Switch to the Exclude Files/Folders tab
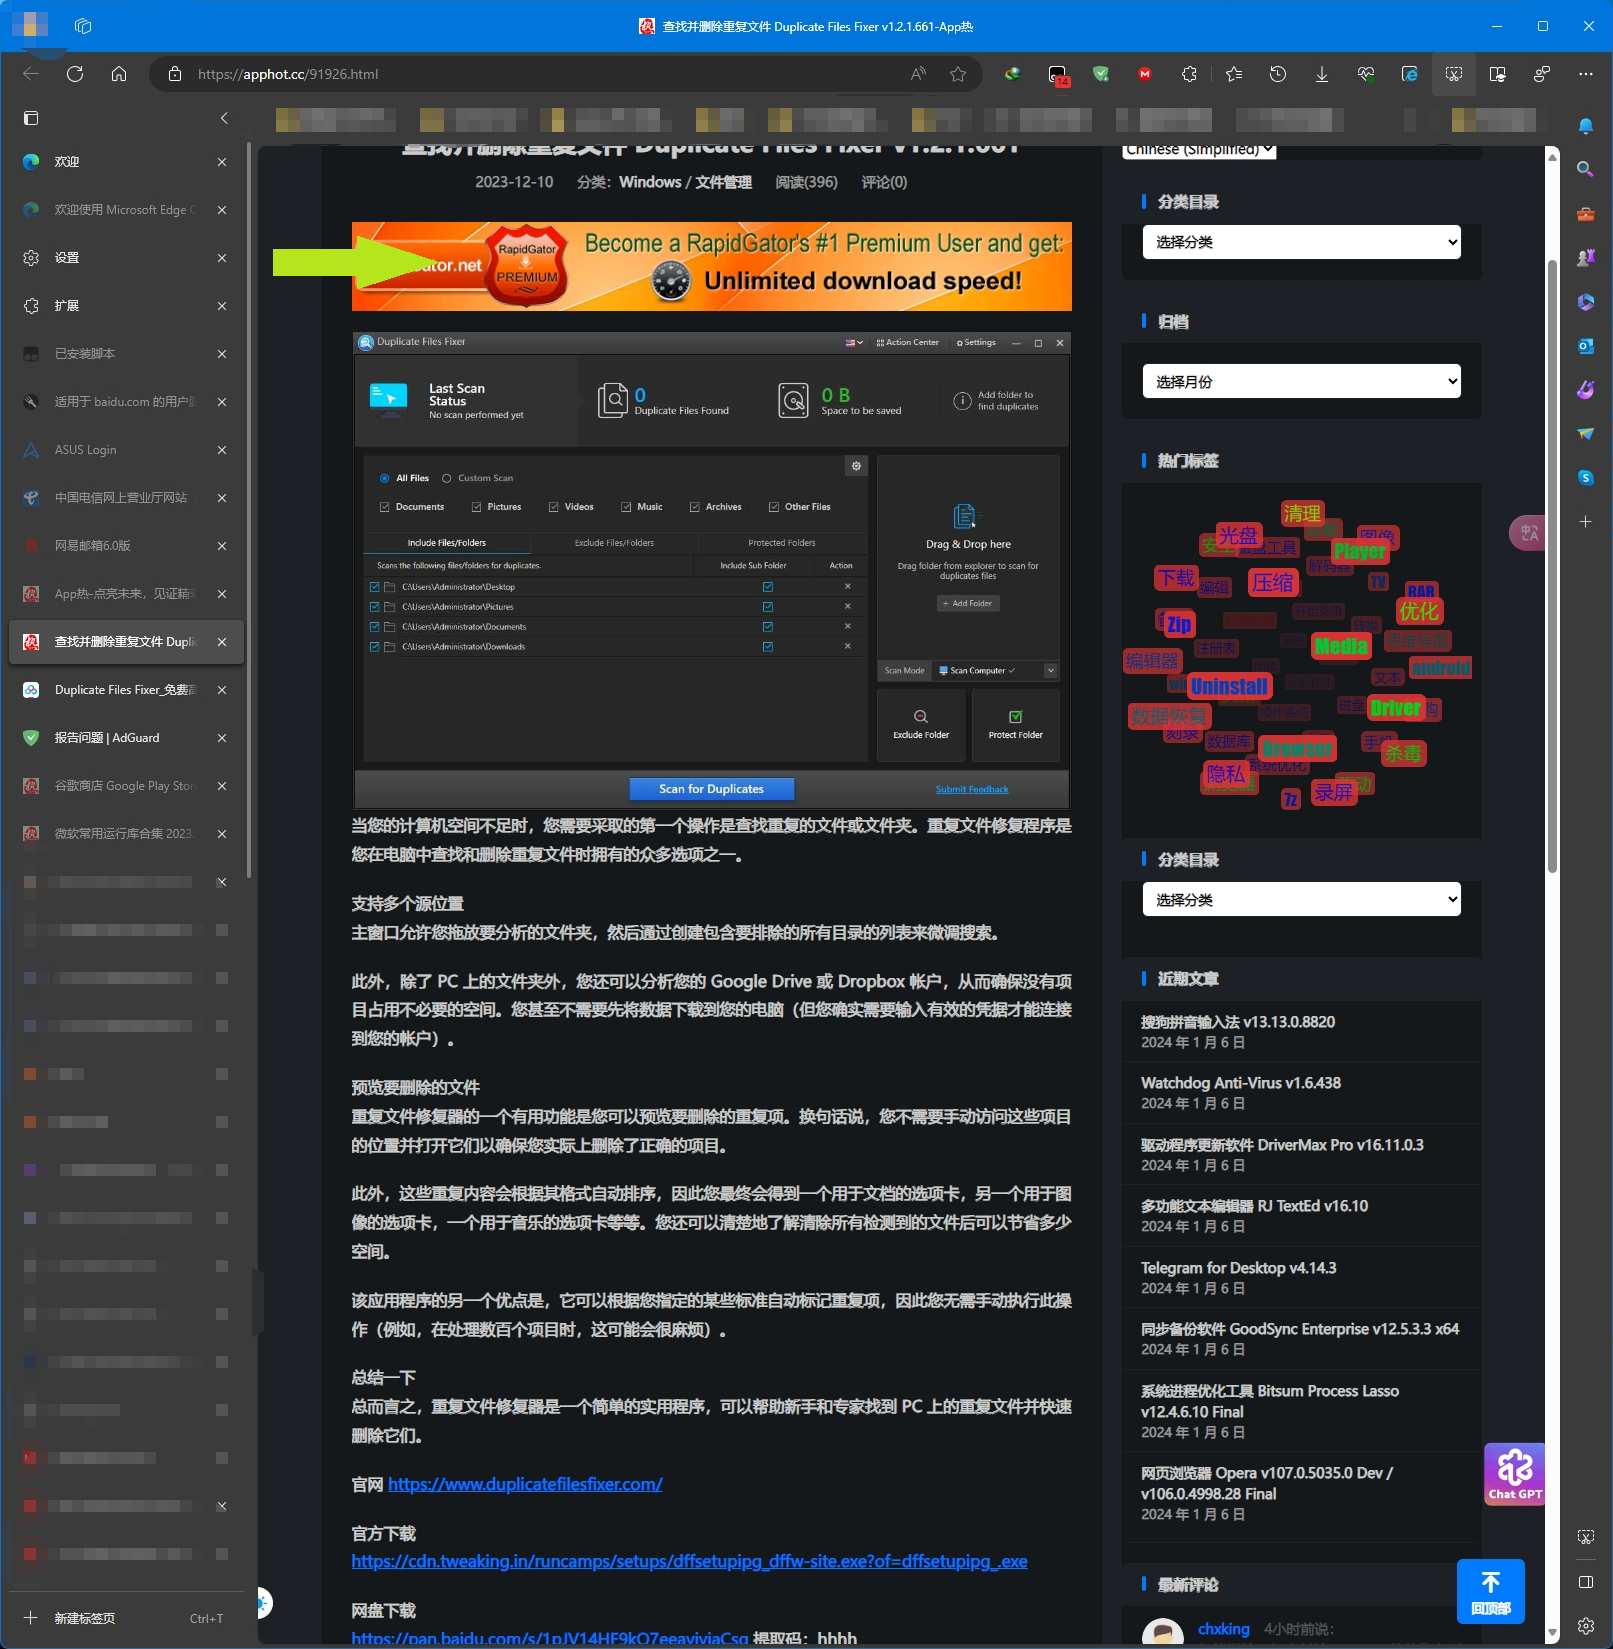1613x1649 pixels. point(613,543)
